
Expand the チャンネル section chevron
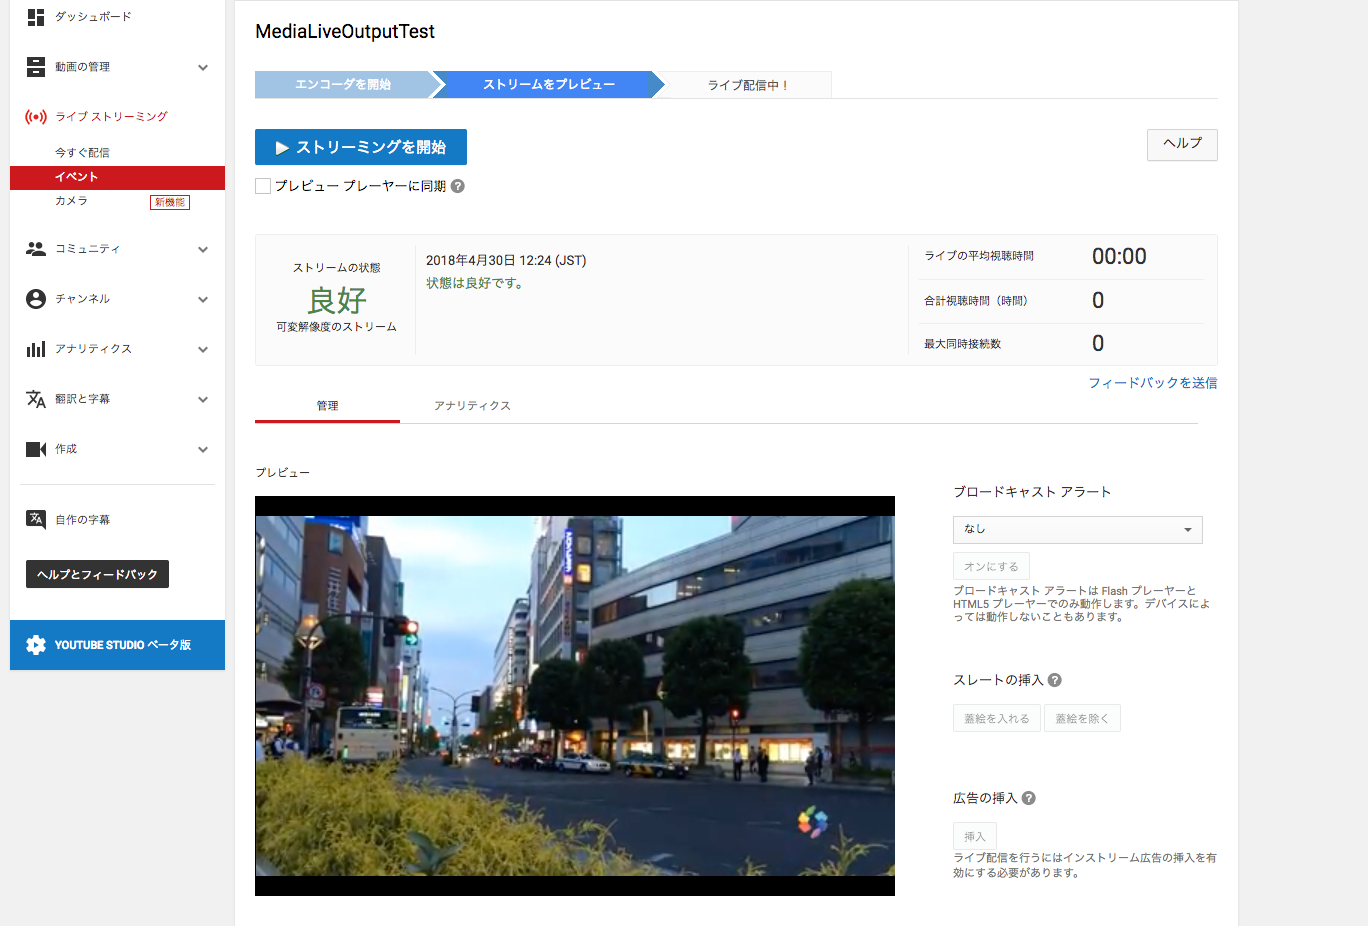coord(203,300)
